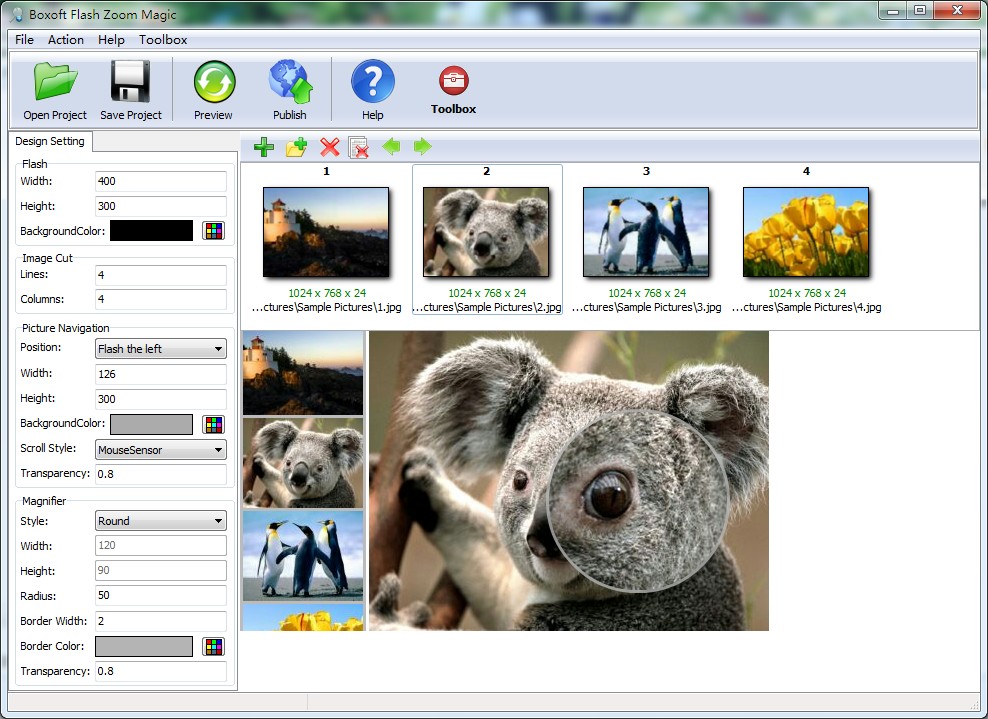Open the File menu
The image size is (988, 719).
(24, 40)
